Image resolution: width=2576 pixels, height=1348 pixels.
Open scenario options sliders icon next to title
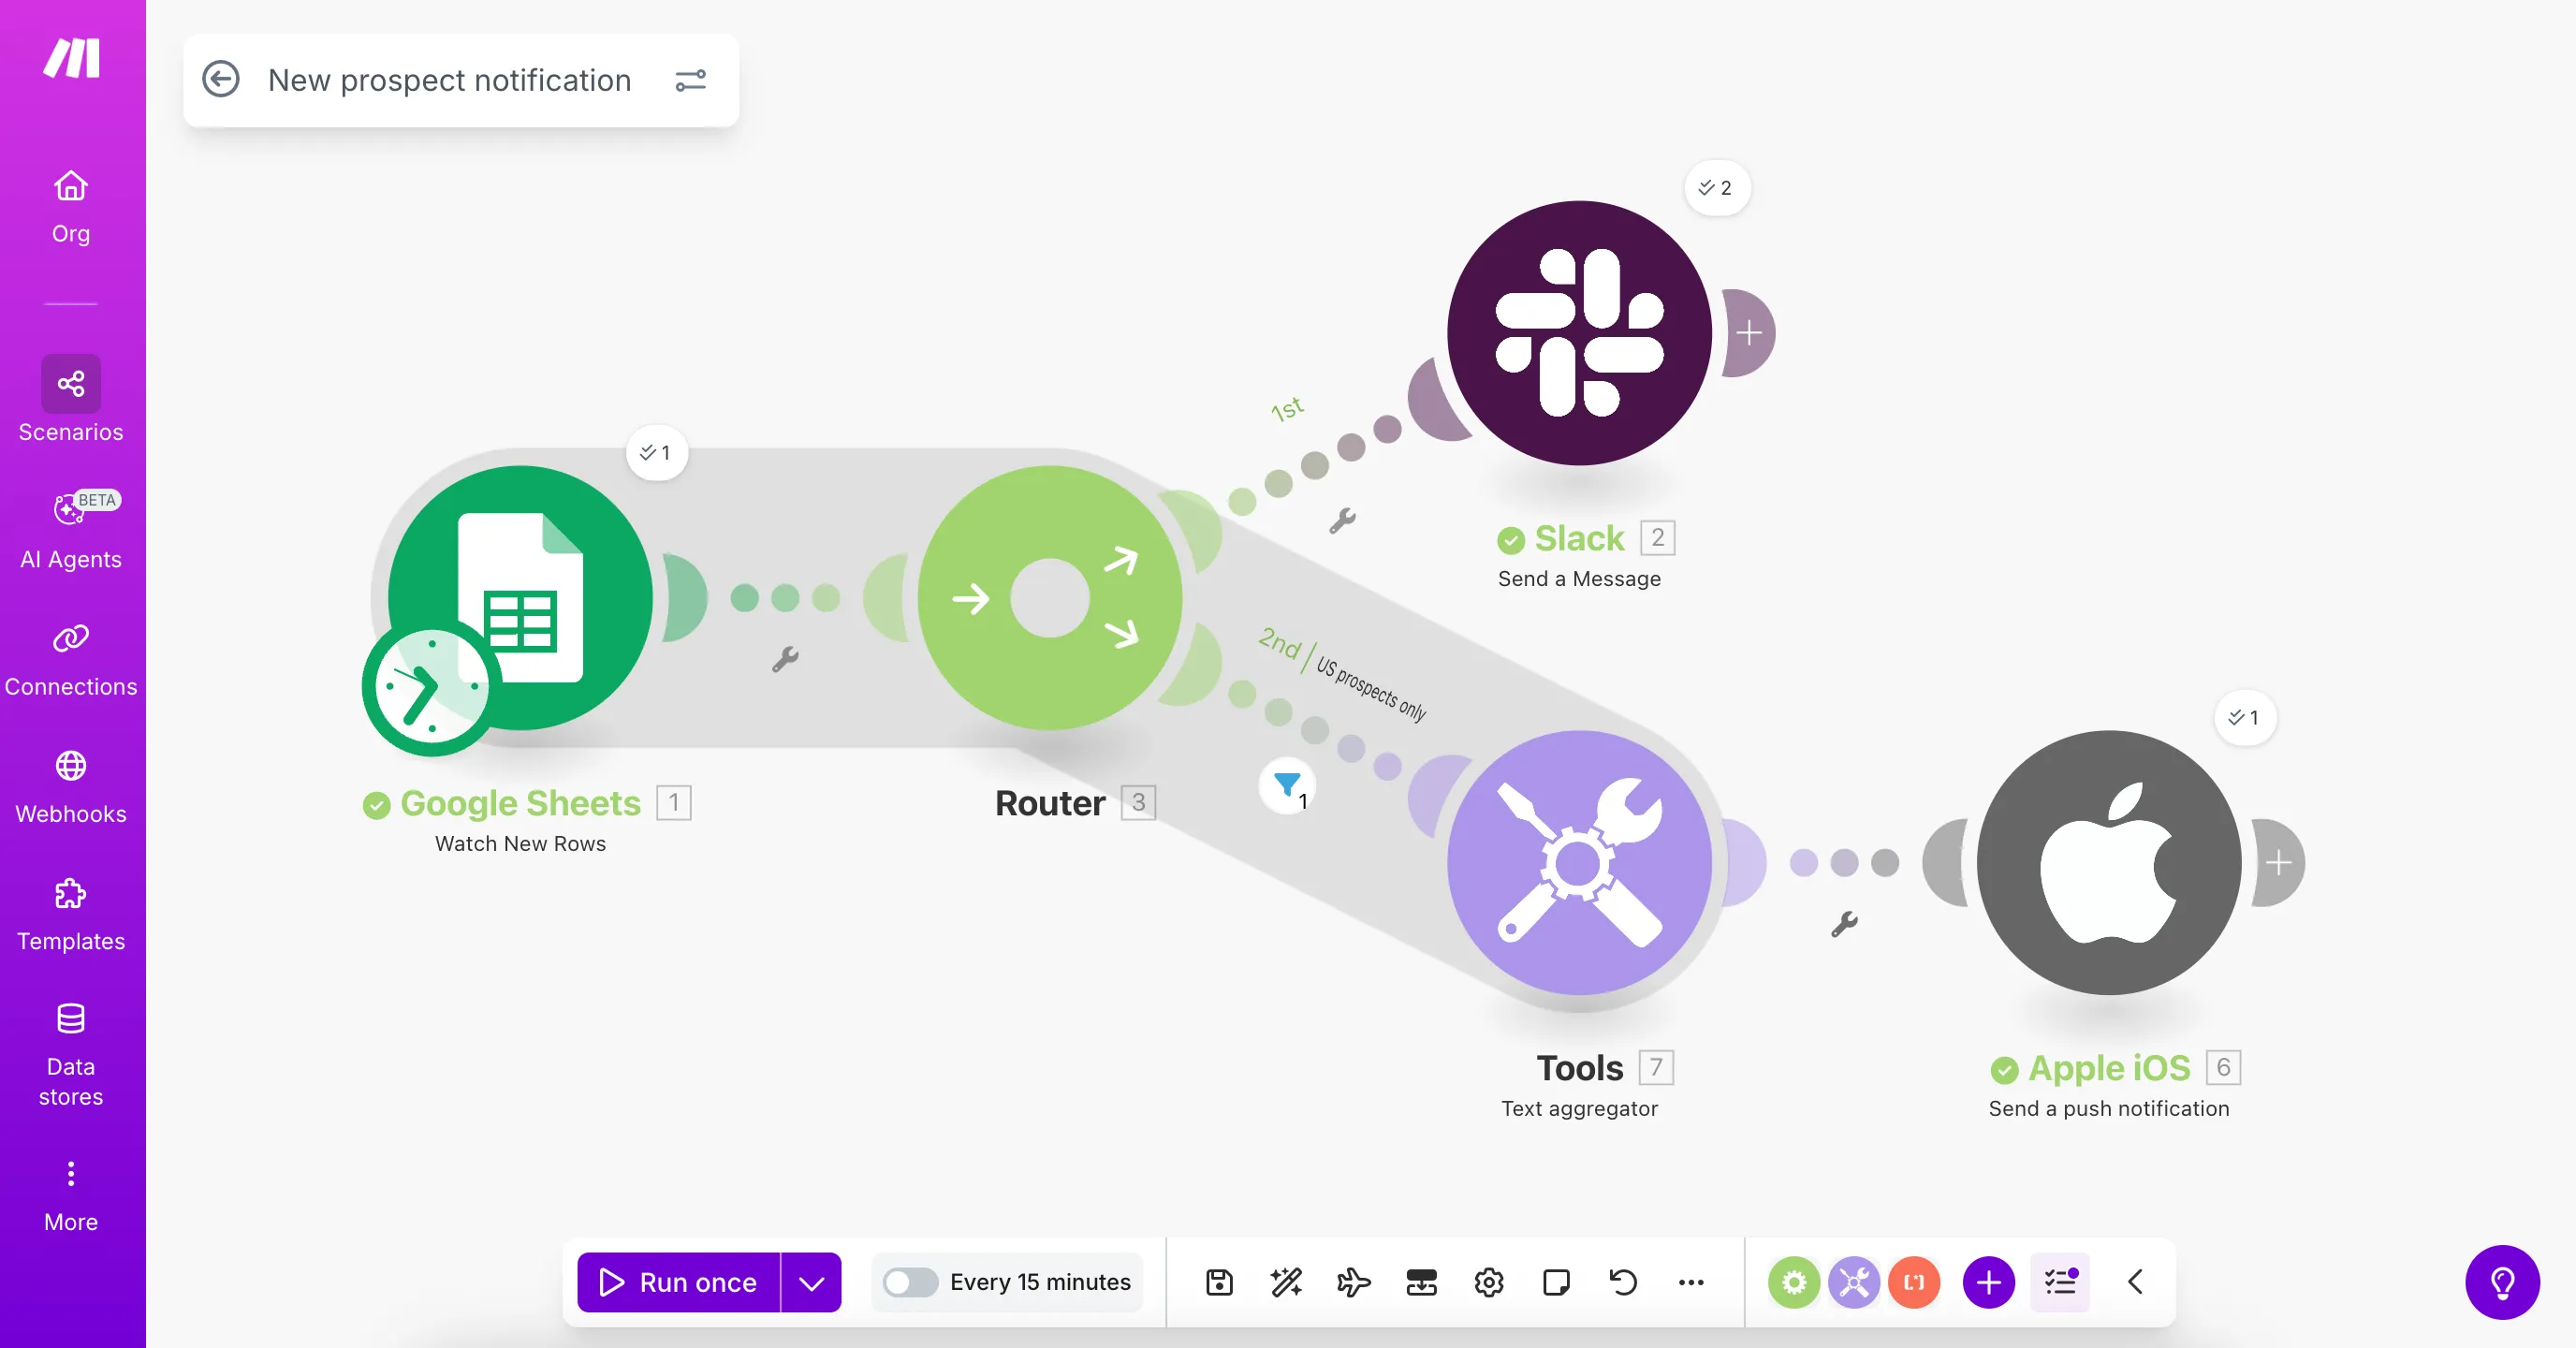pos(690,80)
